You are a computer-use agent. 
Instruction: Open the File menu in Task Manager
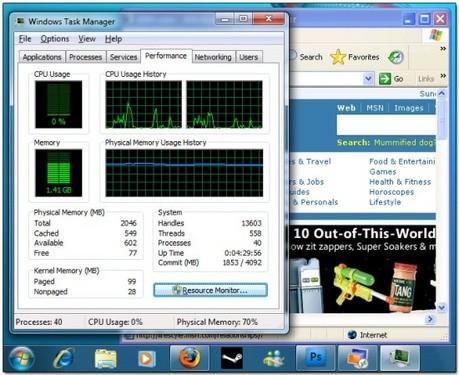tap(25, 39)
